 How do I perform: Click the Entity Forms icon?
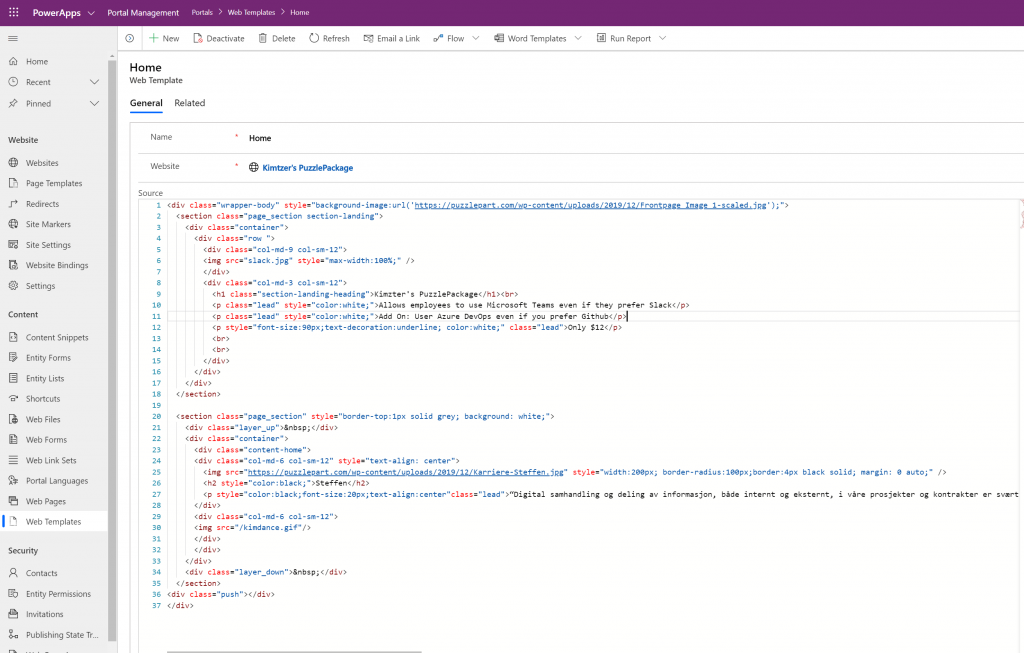13,358
